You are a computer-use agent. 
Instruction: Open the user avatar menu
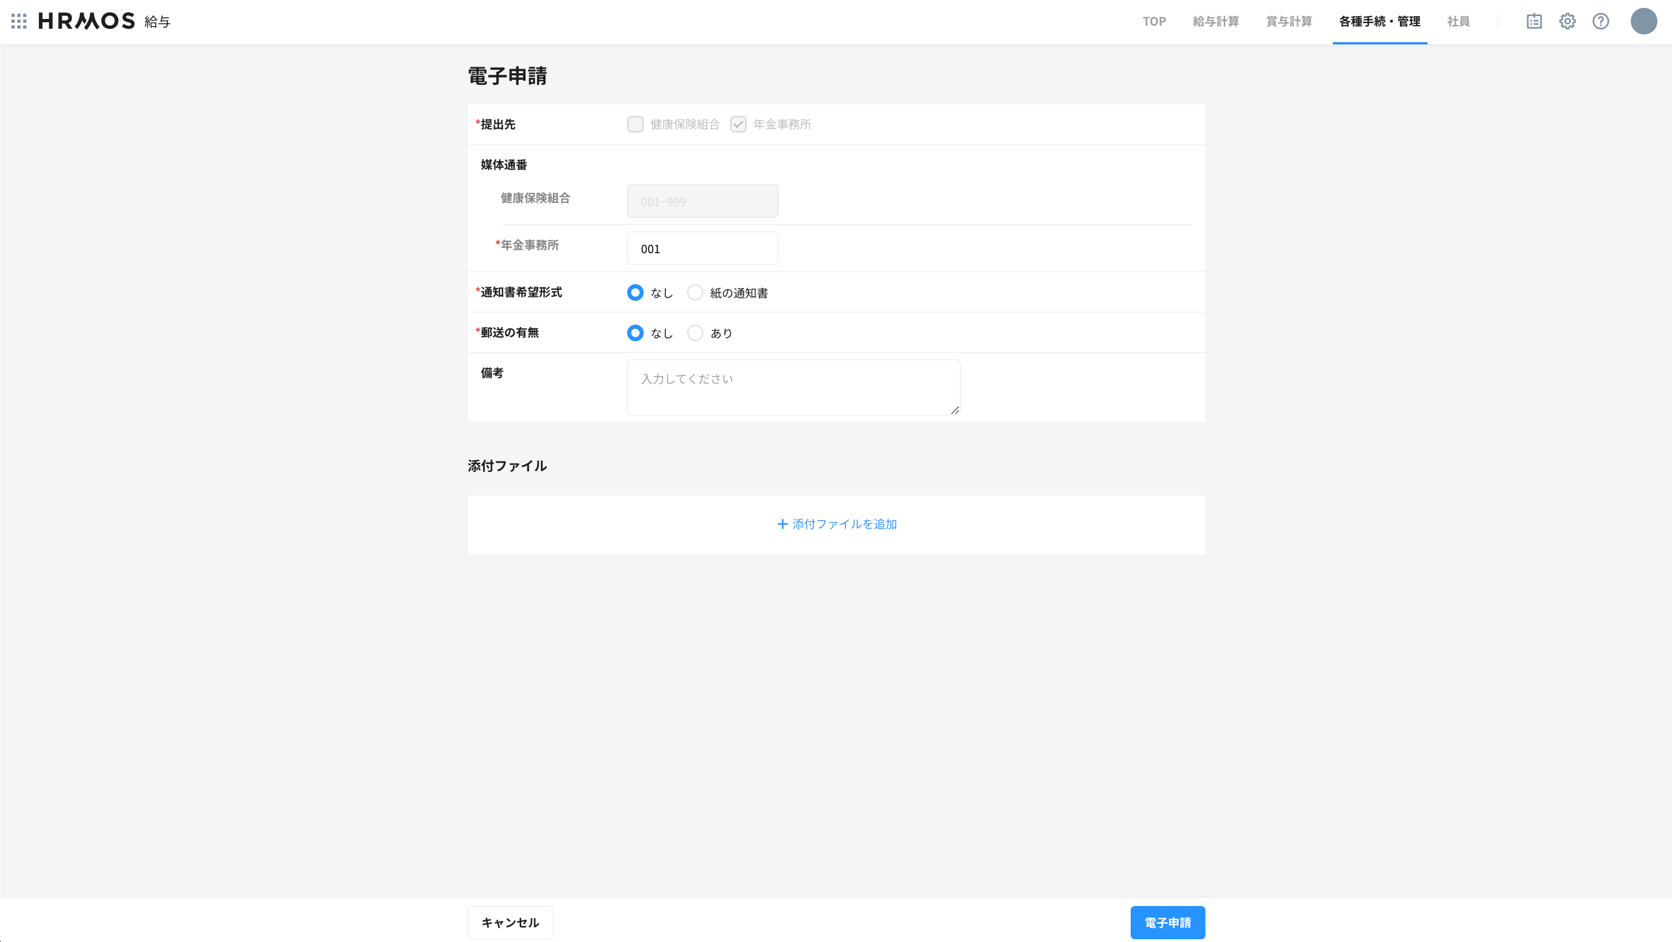point(1643,21)
